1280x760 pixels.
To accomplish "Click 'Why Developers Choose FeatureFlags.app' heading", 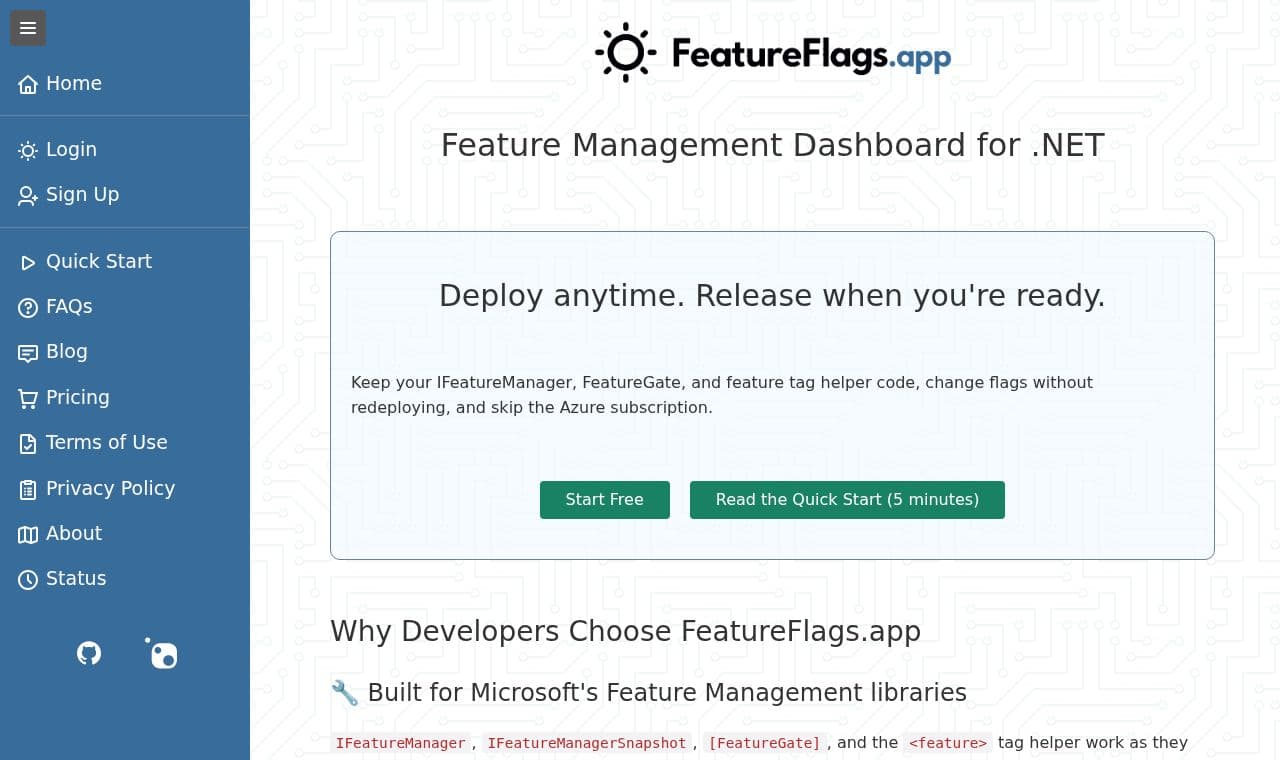I will tap(625, 632).
